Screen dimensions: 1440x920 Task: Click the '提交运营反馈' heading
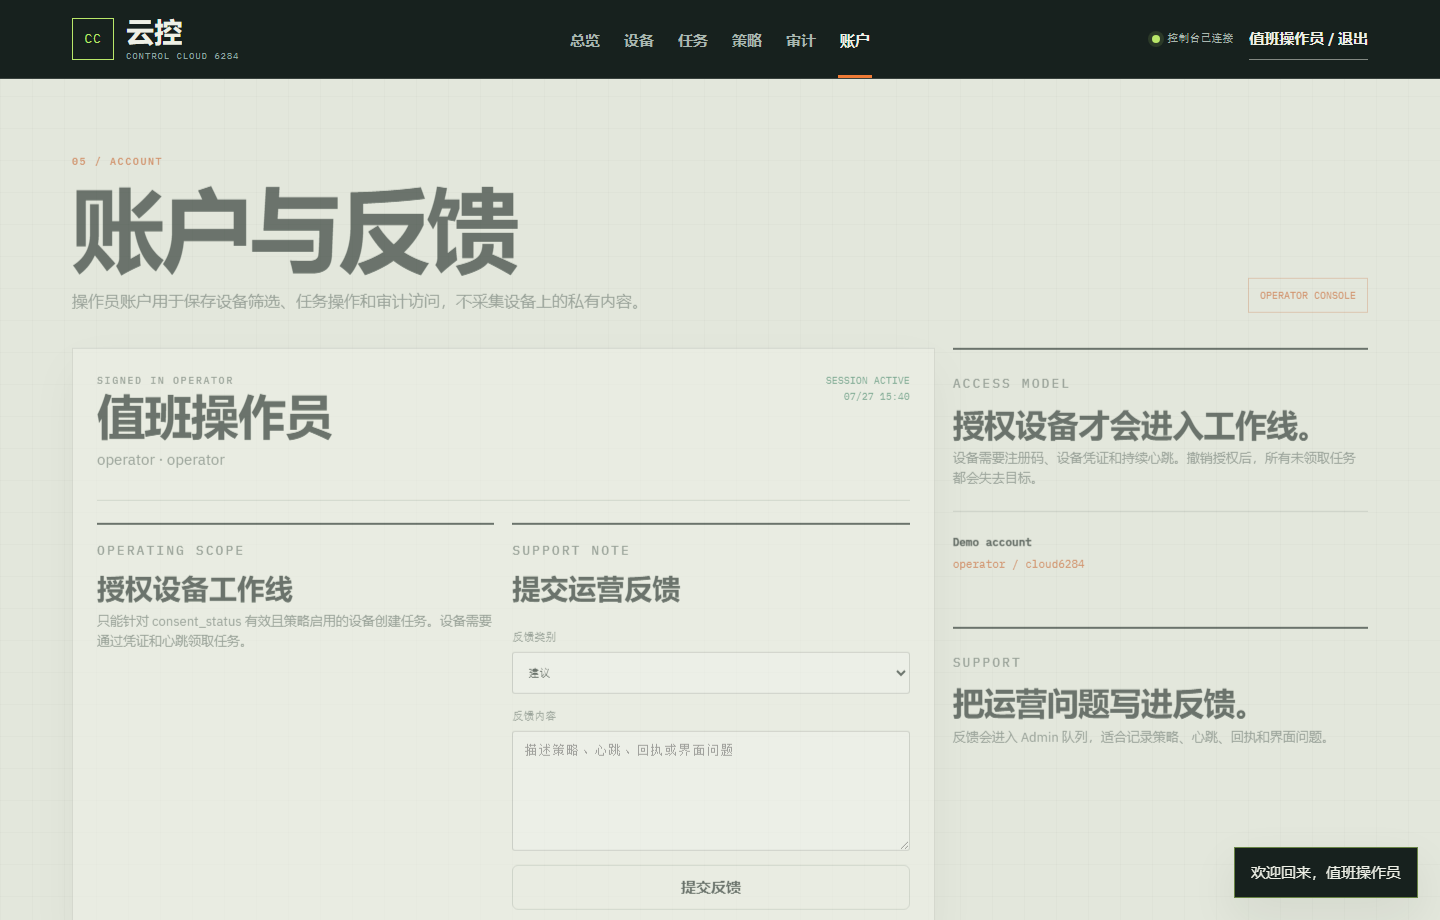click(x=596, y=589)
